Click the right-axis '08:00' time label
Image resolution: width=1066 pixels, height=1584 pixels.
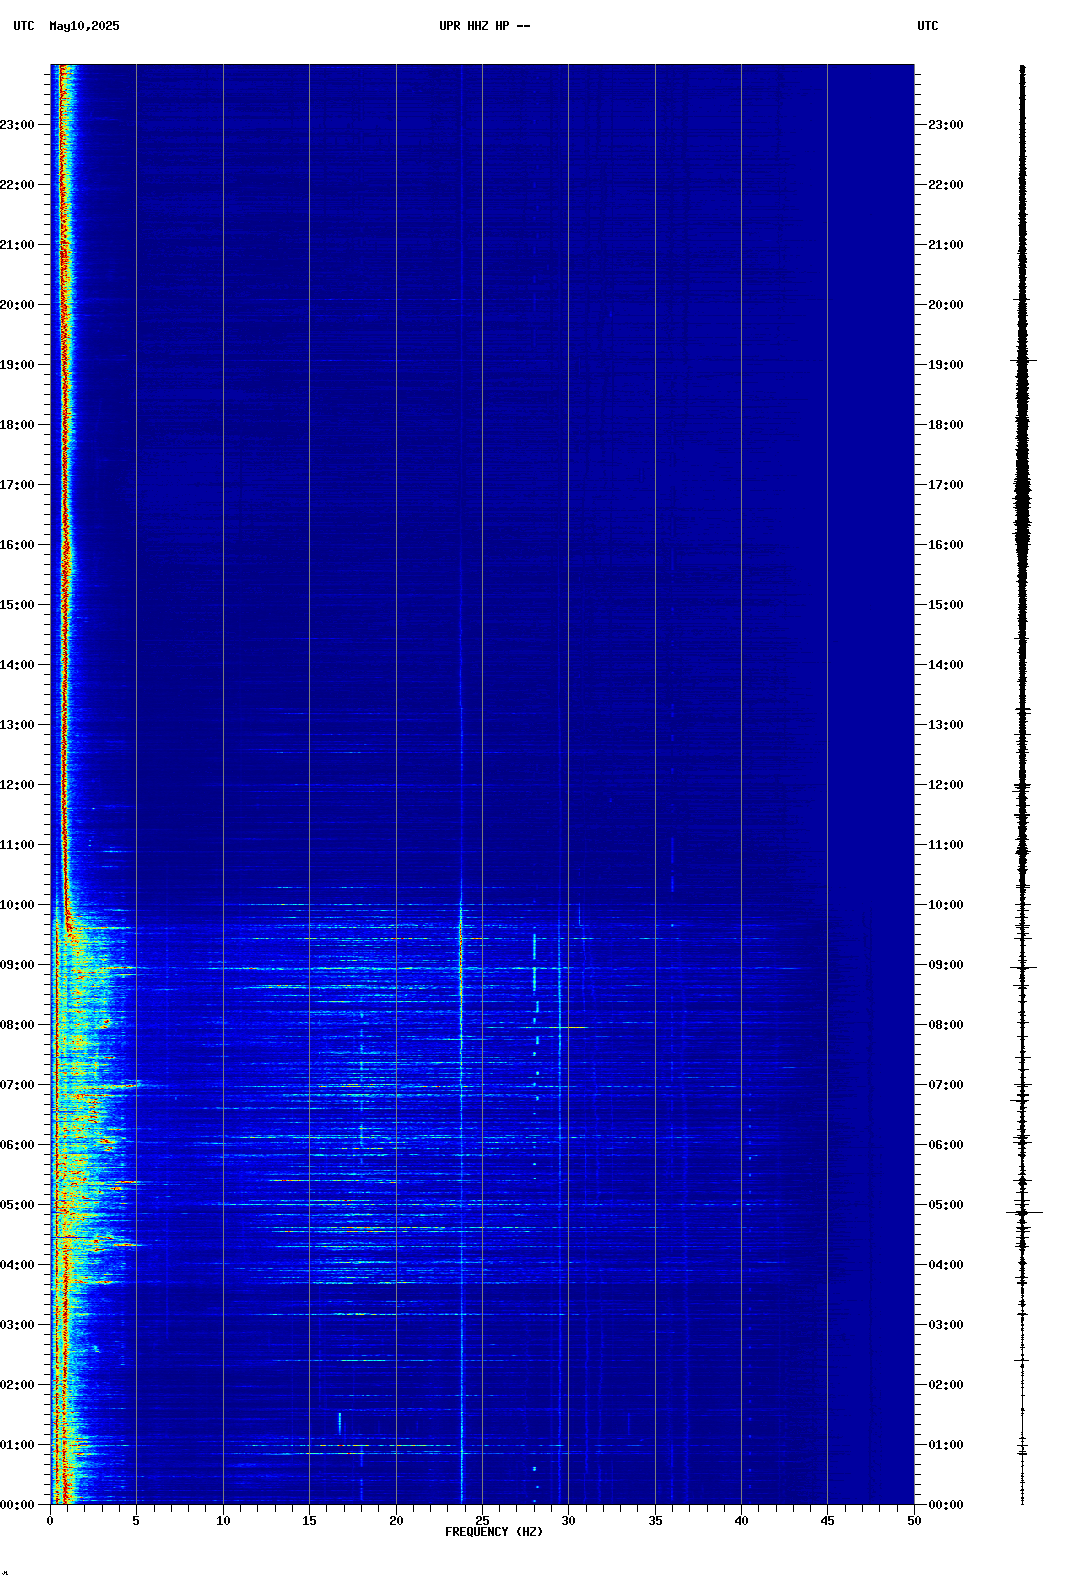pyautogui.click(x=946, y=1025)
